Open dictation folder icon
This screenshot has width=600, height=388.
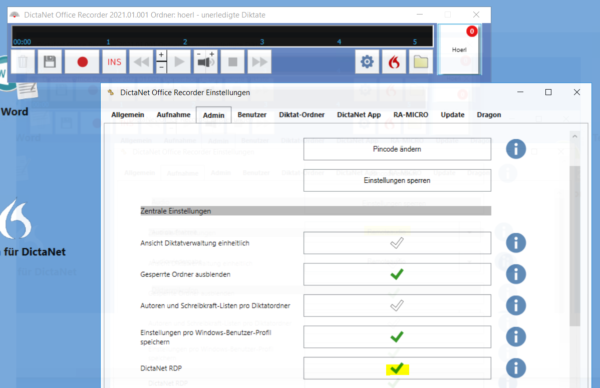pos(421,62)
